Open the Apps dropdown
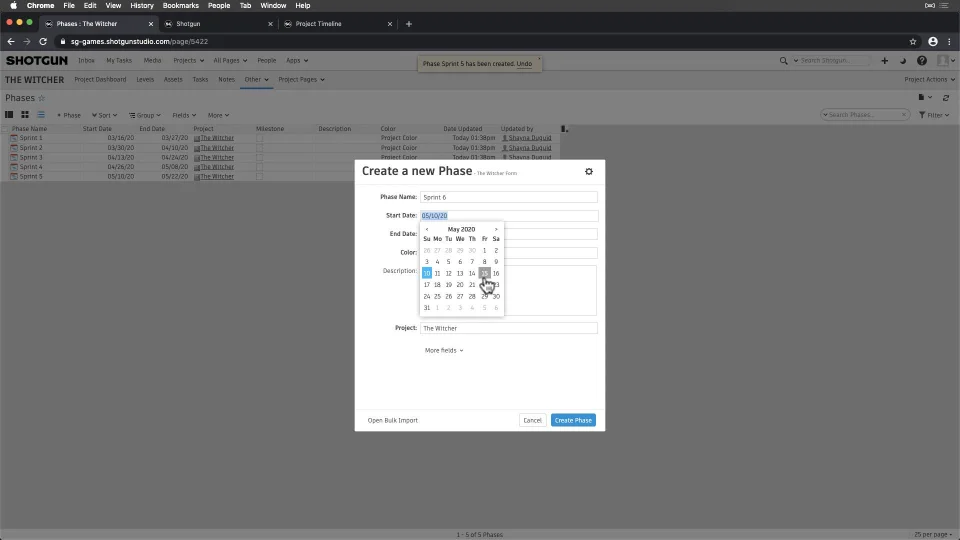 pyautogui.click(x=297, y=61)
